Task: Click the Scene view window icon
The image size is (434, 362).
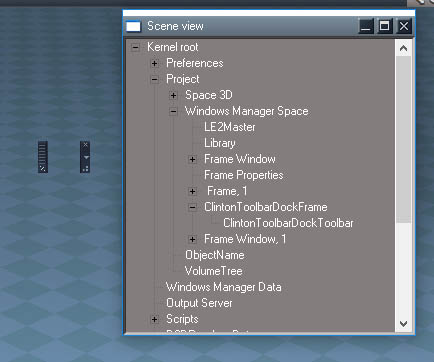Action: point(133,26)
